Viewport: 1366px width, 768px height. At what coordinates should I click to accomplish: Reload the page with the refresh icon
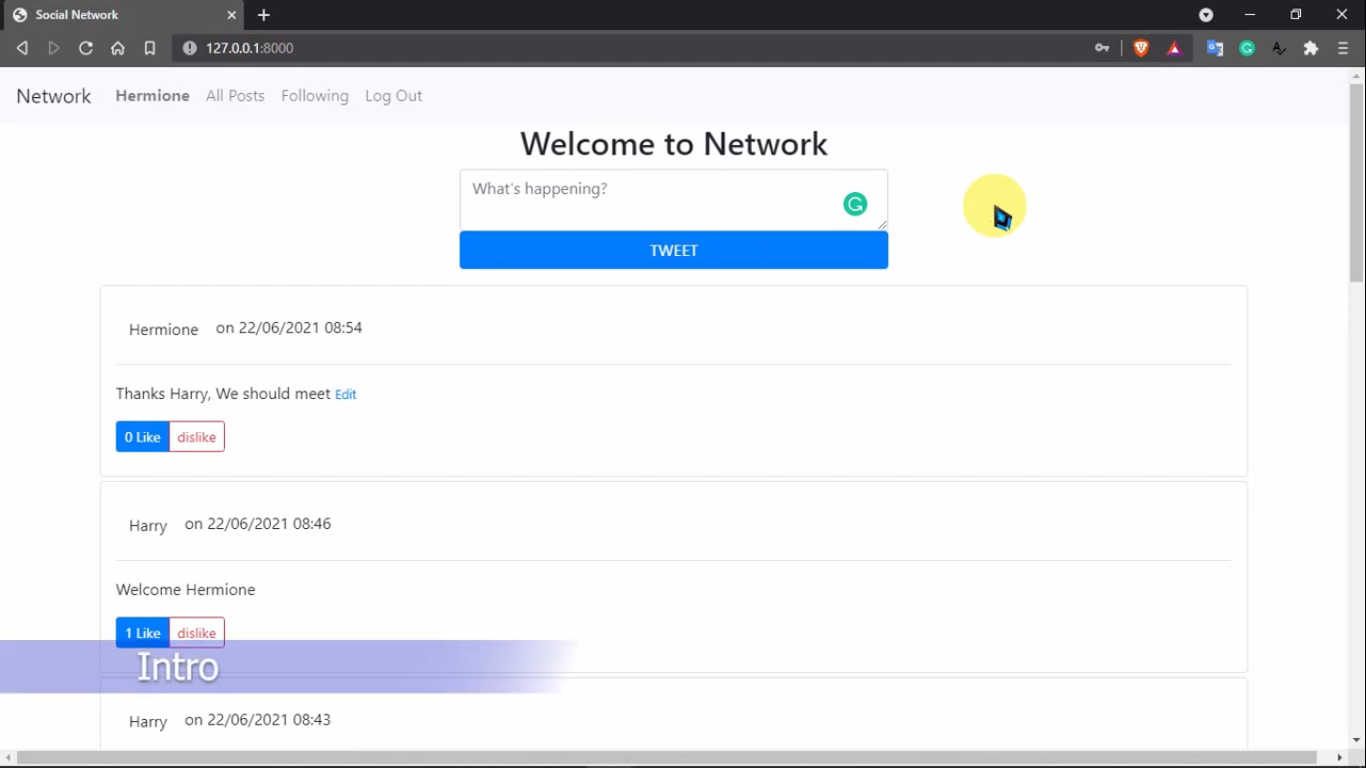pos(86,48)
